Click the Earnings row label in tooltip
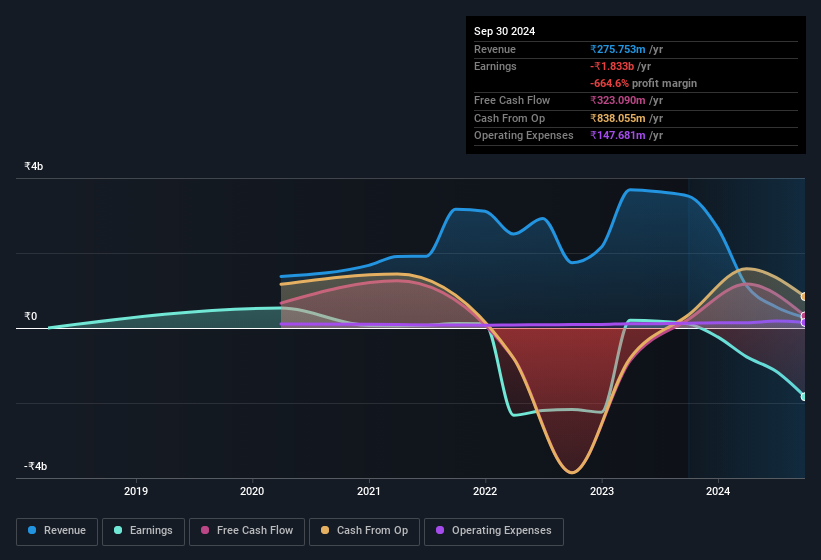The width and height of the screenshot is (821, 560). (x=495, y=66)
